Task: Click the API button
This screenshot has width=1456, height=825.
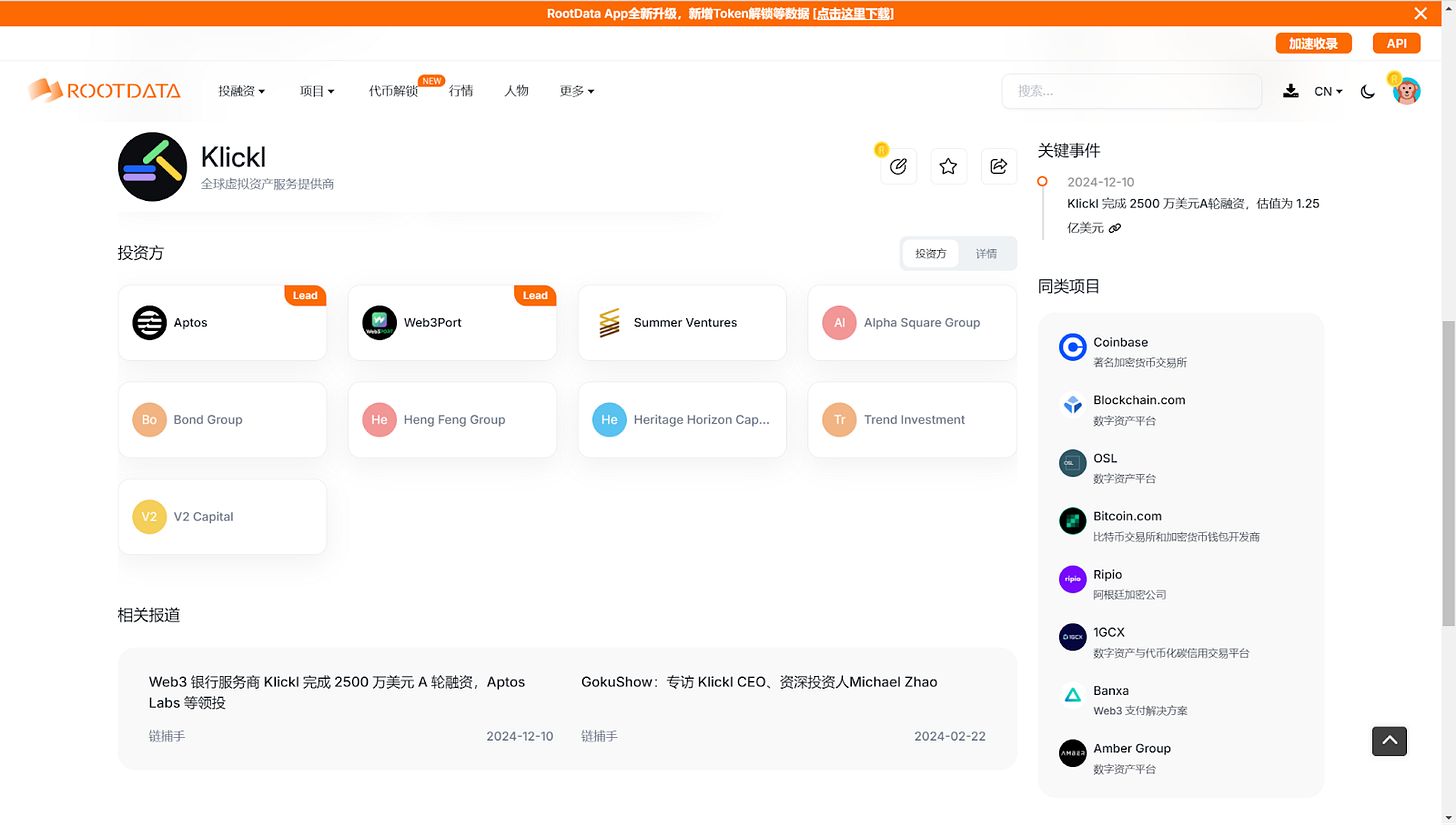Action: (x=1396, y=43)
